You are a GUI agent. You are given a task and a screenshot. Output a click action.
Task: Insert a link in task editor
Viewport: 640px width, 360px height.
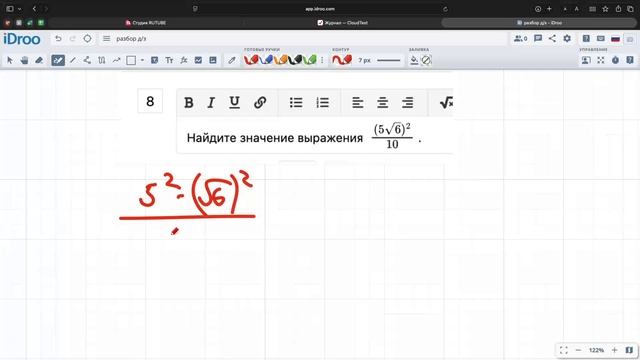pos(260,102)
